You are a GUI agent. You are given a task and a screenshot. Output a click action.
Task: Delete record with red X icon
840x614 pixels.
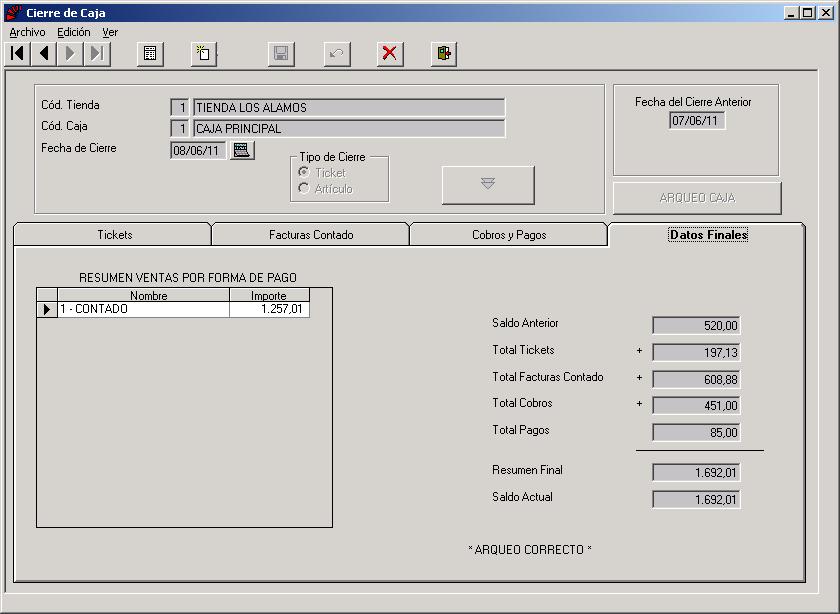[390, 54]
